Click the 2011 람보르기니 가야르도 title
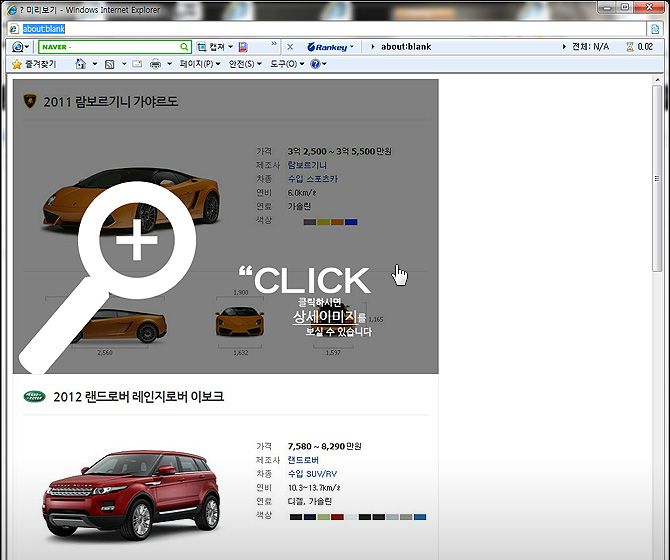Viewport: 670px width, 560px height. click(x=111, y=102)
